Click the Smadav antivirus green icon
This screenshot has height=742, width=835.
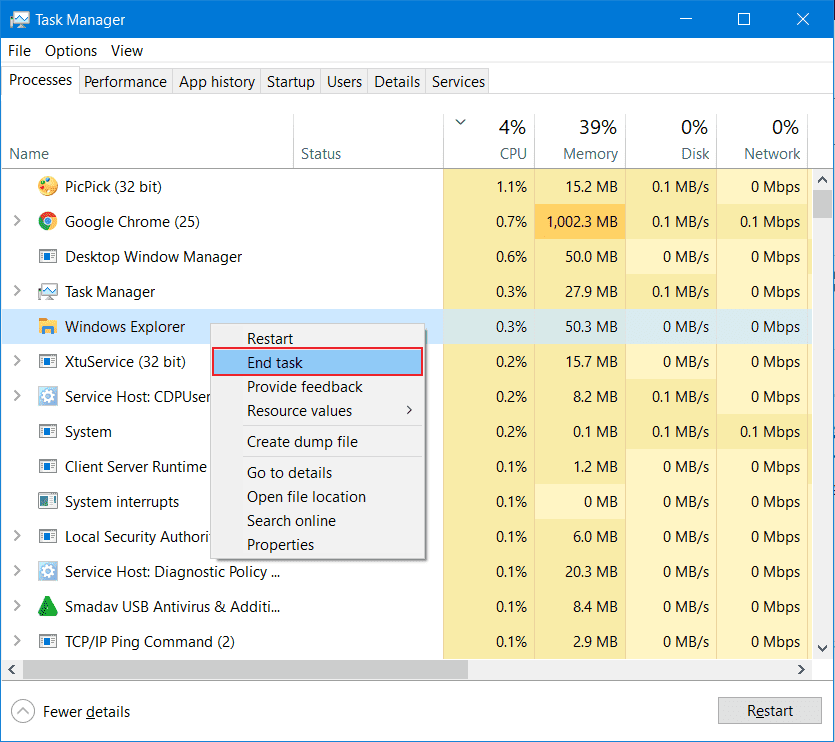click(47, 606)
